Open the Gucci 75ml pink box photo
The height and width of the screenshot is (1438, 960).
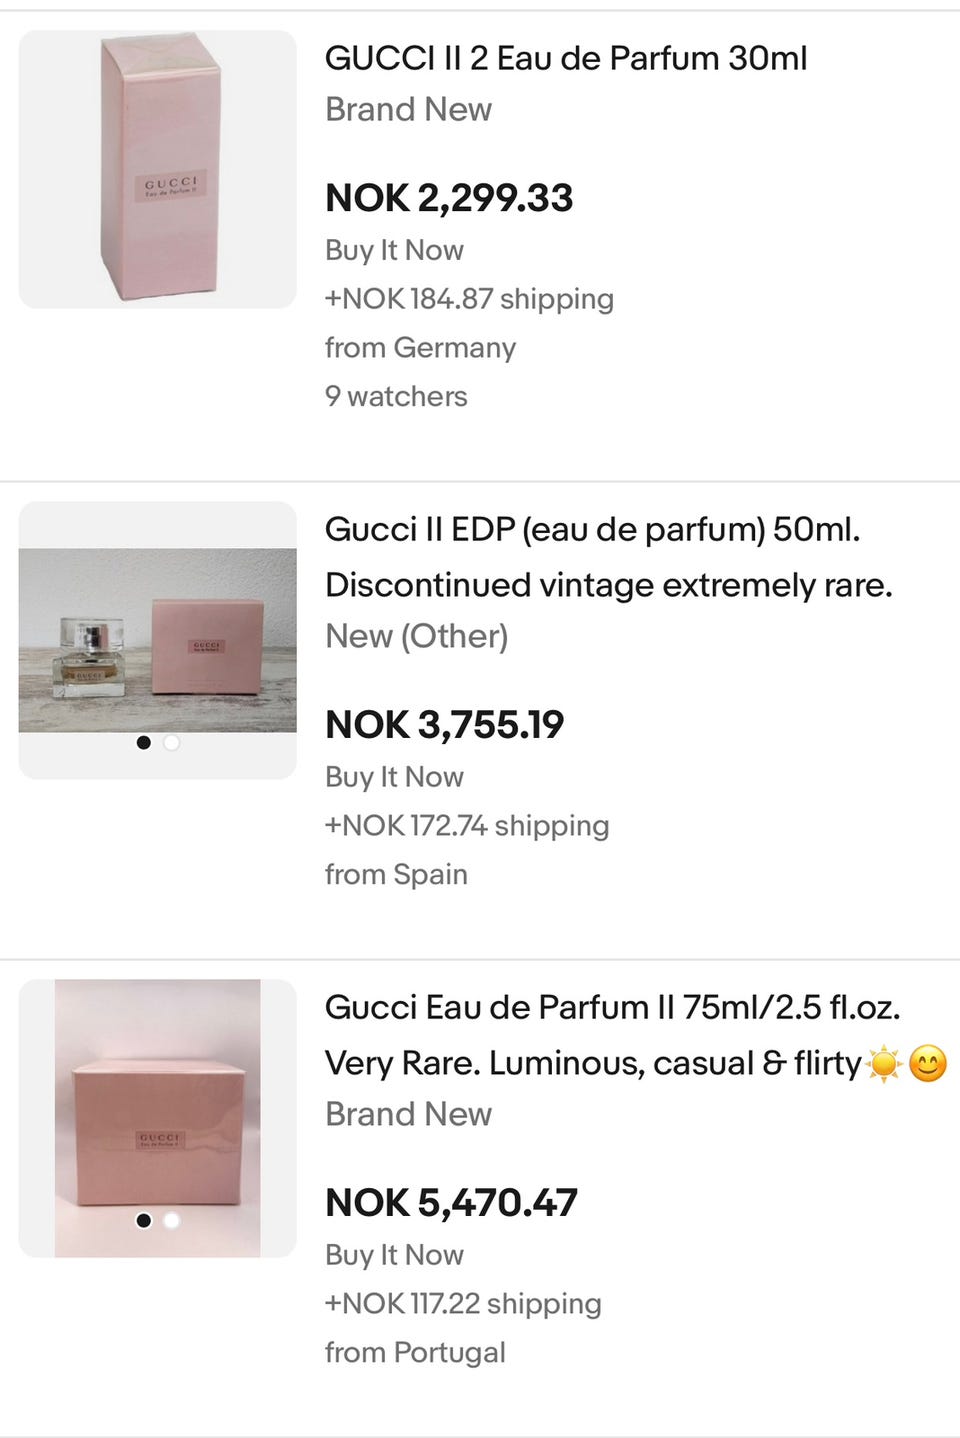tap(158, 1117)
